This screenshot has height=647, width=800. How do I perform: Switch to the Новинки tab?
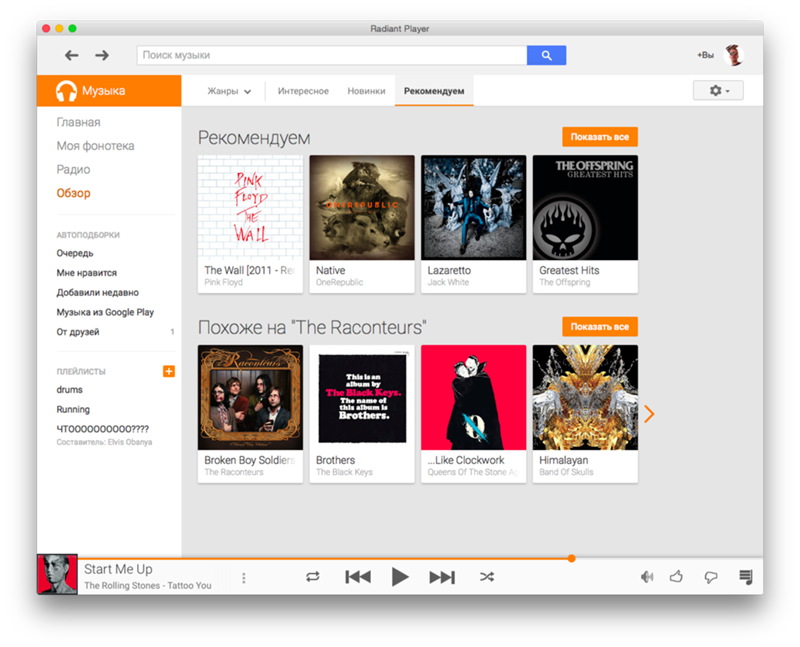366,91
